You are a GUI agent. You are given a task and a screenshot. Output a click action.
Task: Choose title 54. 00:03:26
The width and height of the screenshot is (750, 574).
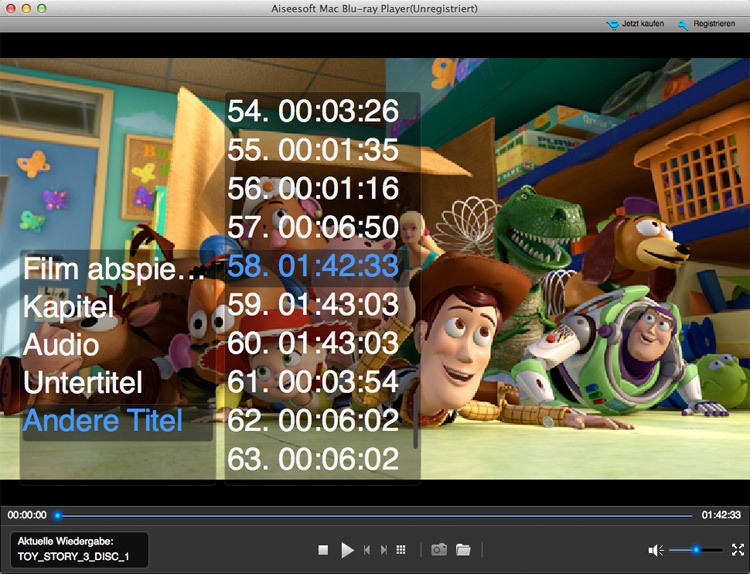tap(313, 111)
